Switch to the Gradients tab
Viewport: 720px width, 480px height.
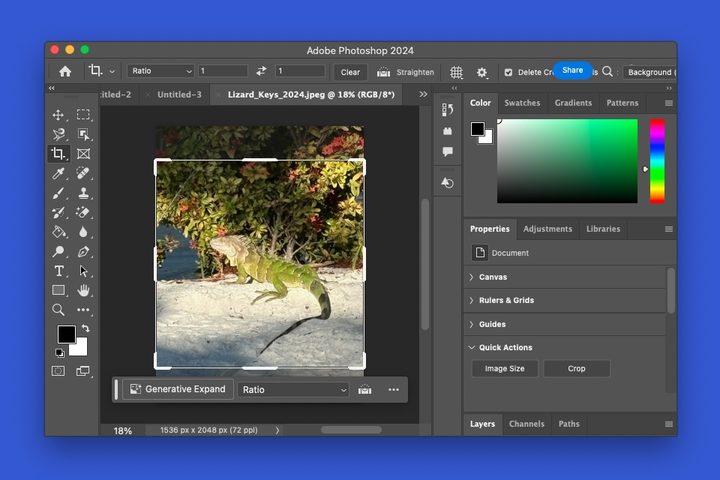tap(573, 103)
